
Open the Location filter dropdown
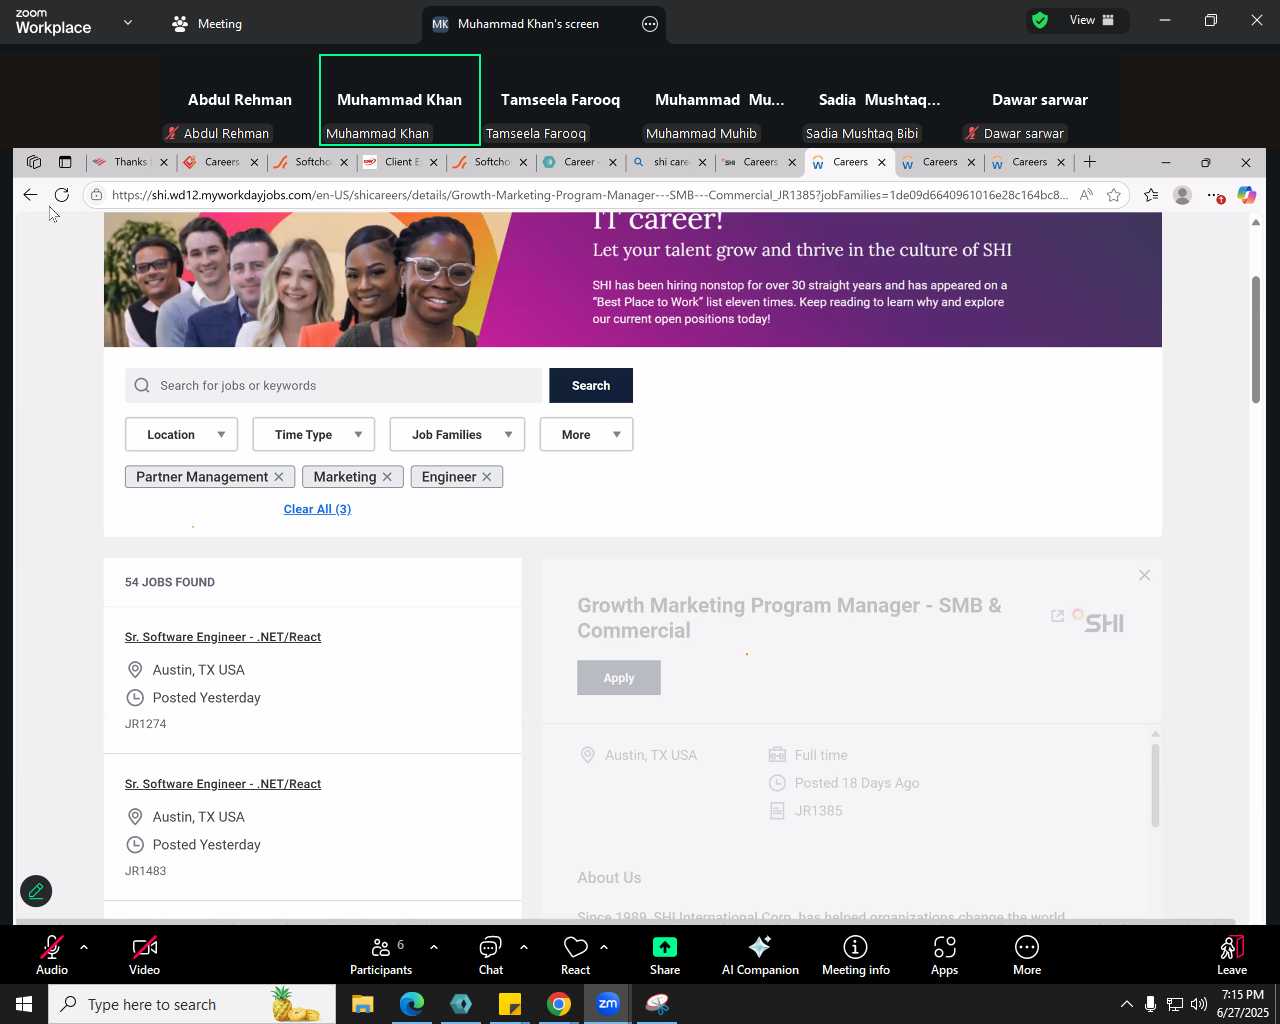181,434
